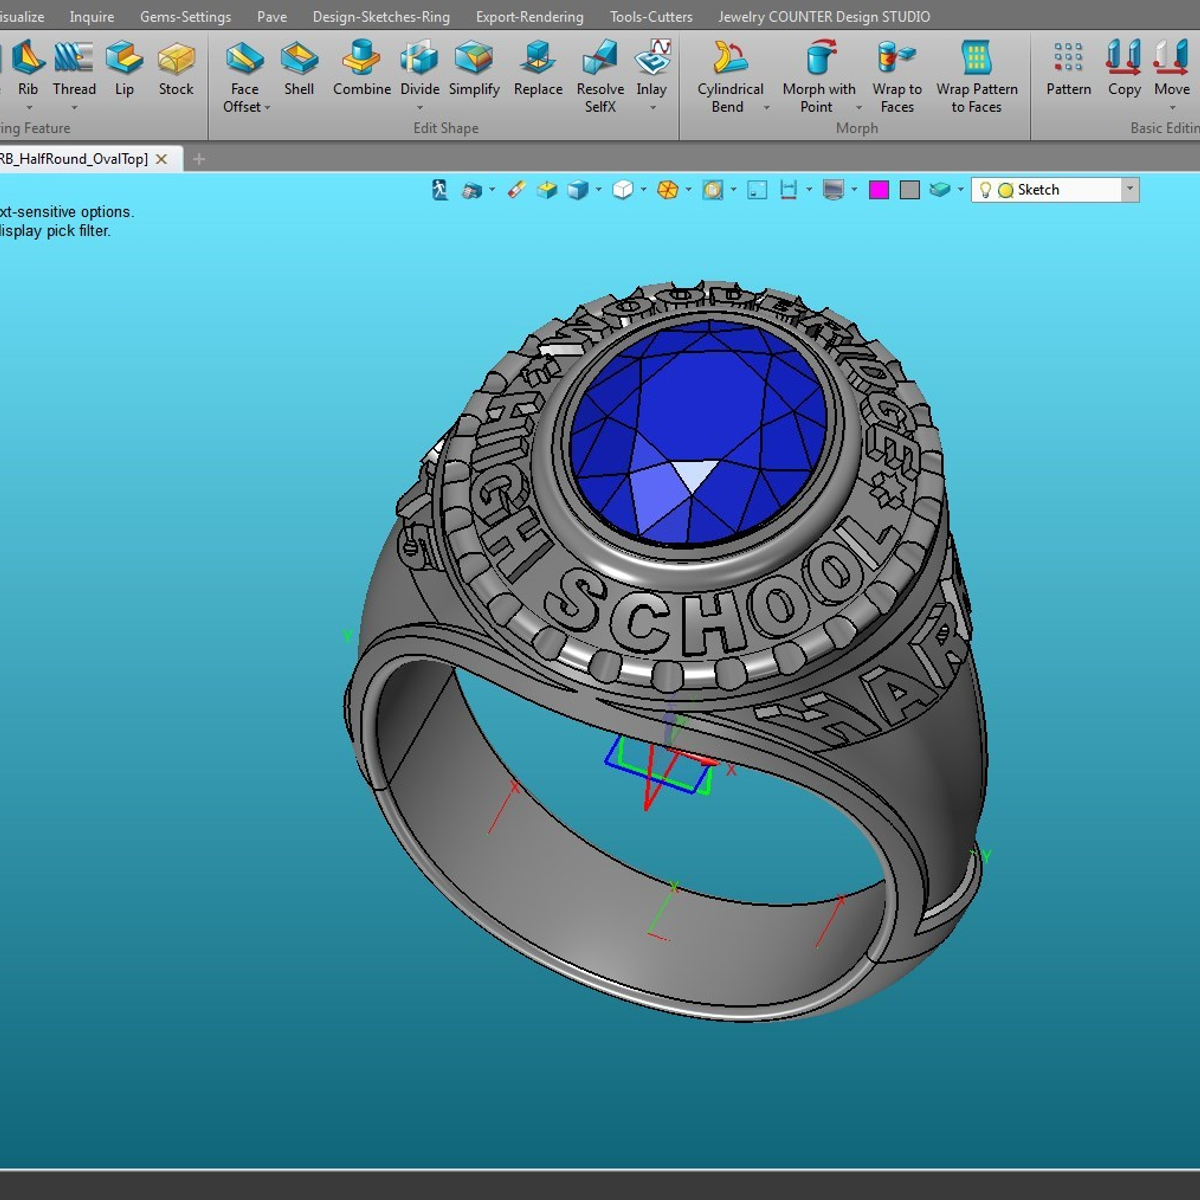The height and width of the screenshot is (1200, 1200).
Task: Select the Lip tool
Action: 124,68
